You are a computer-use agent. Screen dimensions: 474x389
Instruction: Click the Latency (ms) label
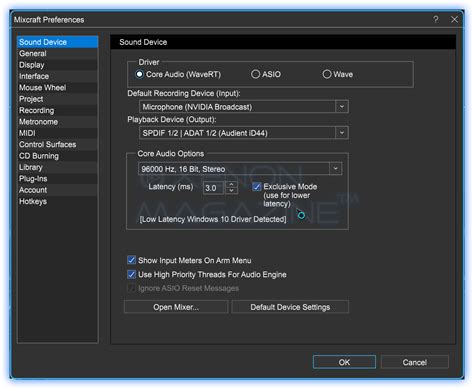[171, 187]
